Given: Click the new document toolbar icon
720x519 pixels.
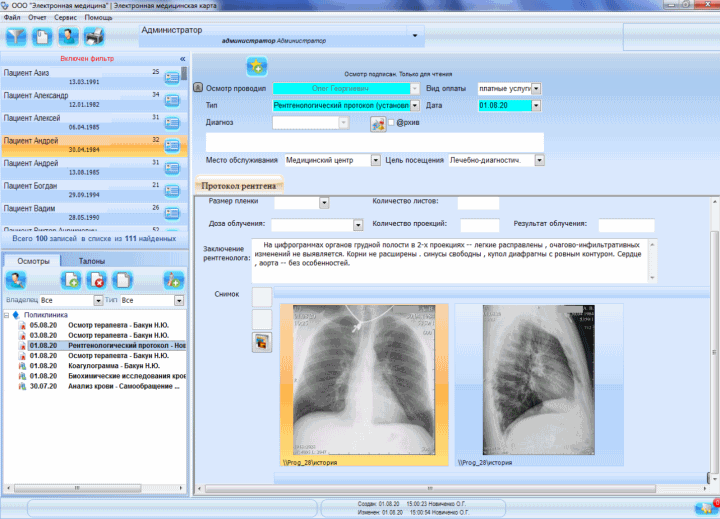Looking at the screenshot, I should click(42, 37).
